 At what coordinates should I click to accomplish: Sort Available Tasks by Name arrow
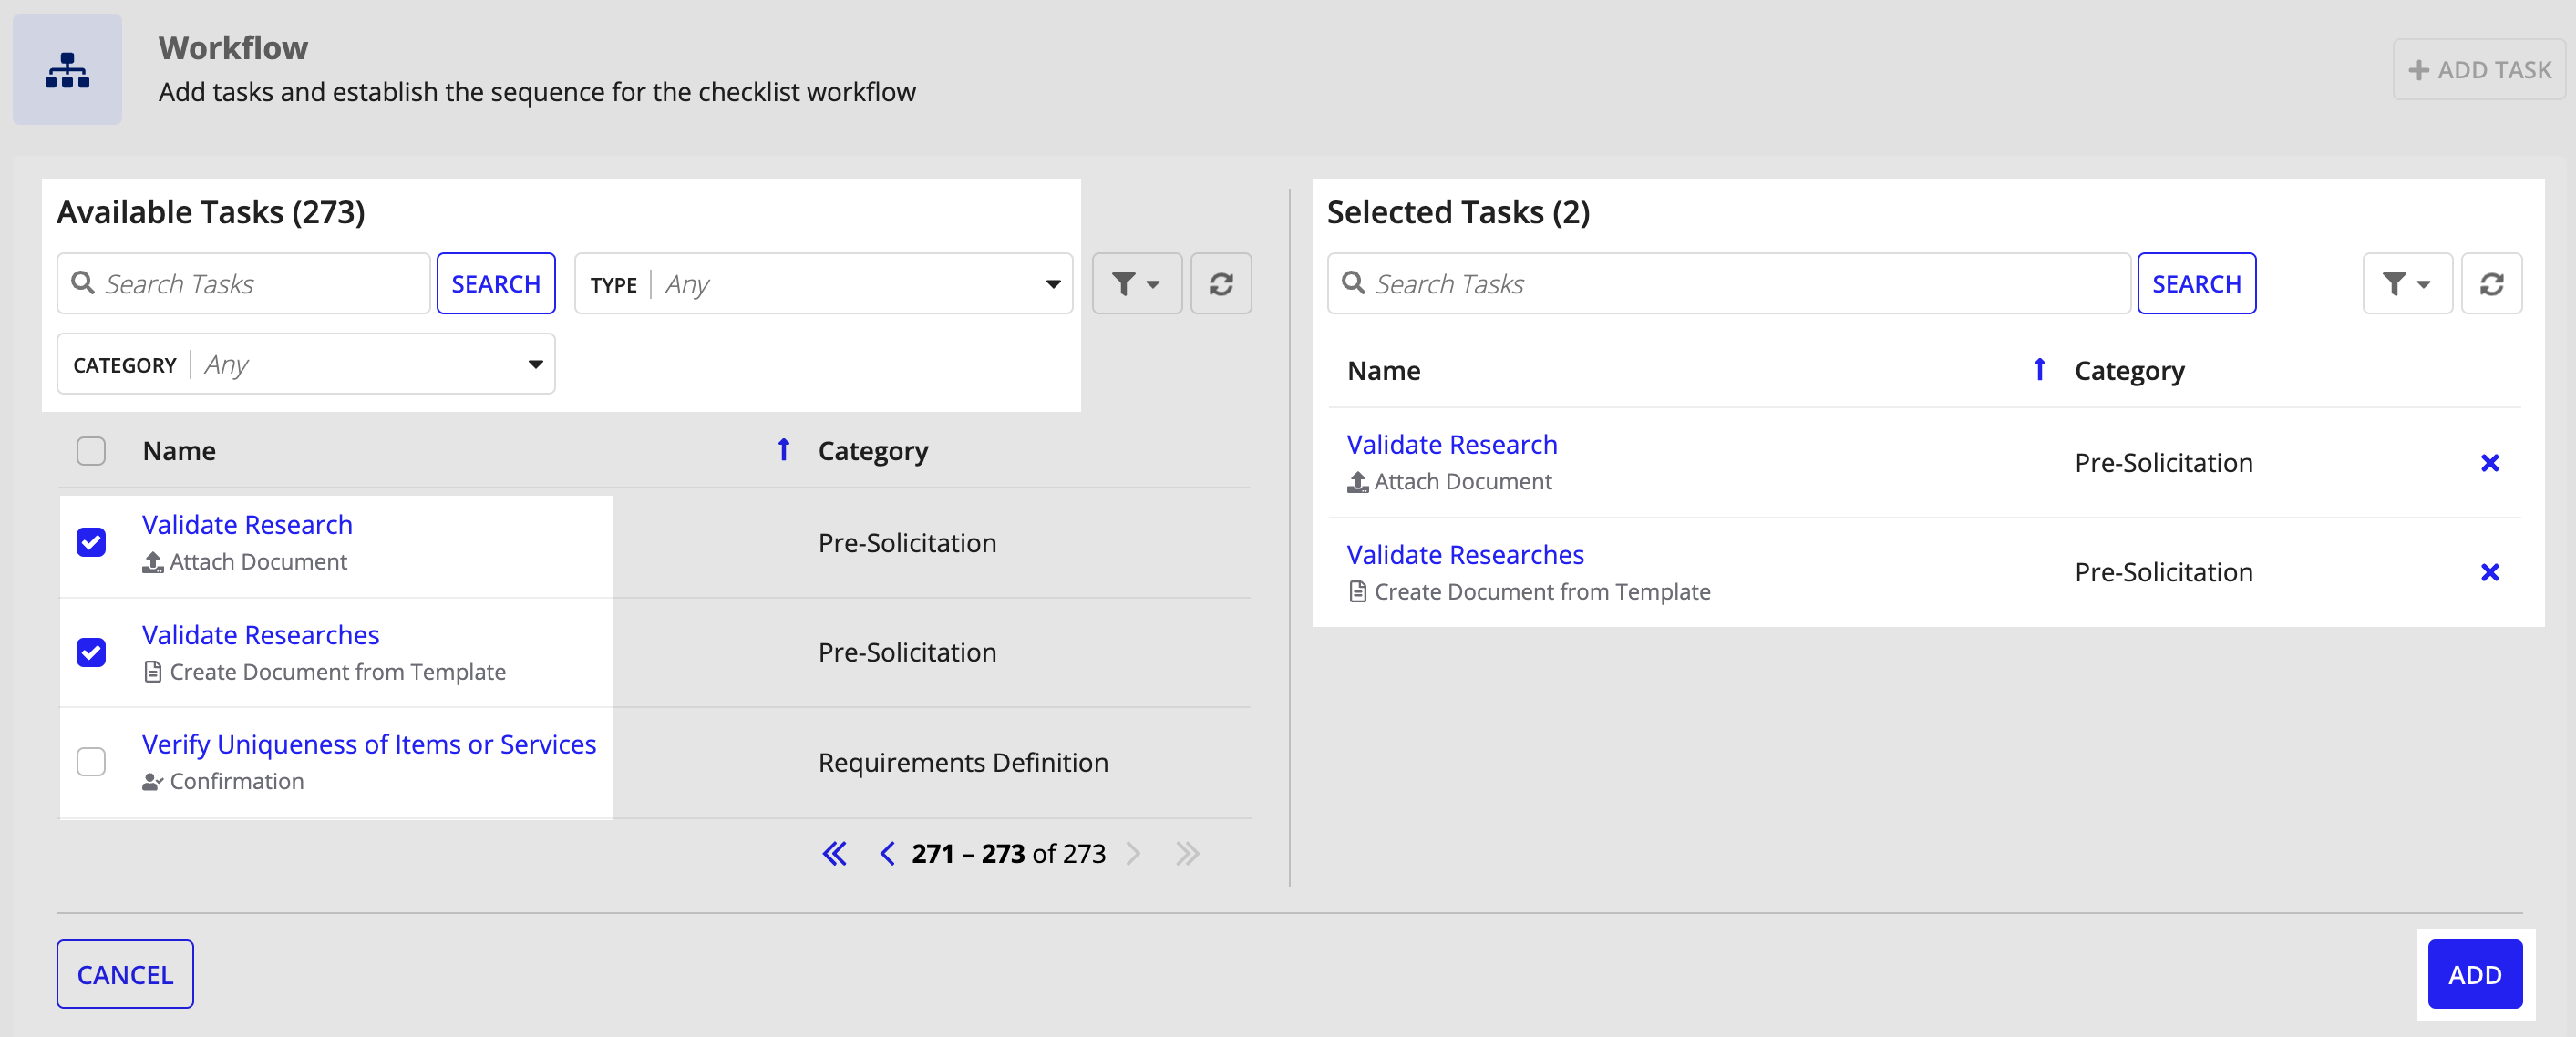click(784, 450)
